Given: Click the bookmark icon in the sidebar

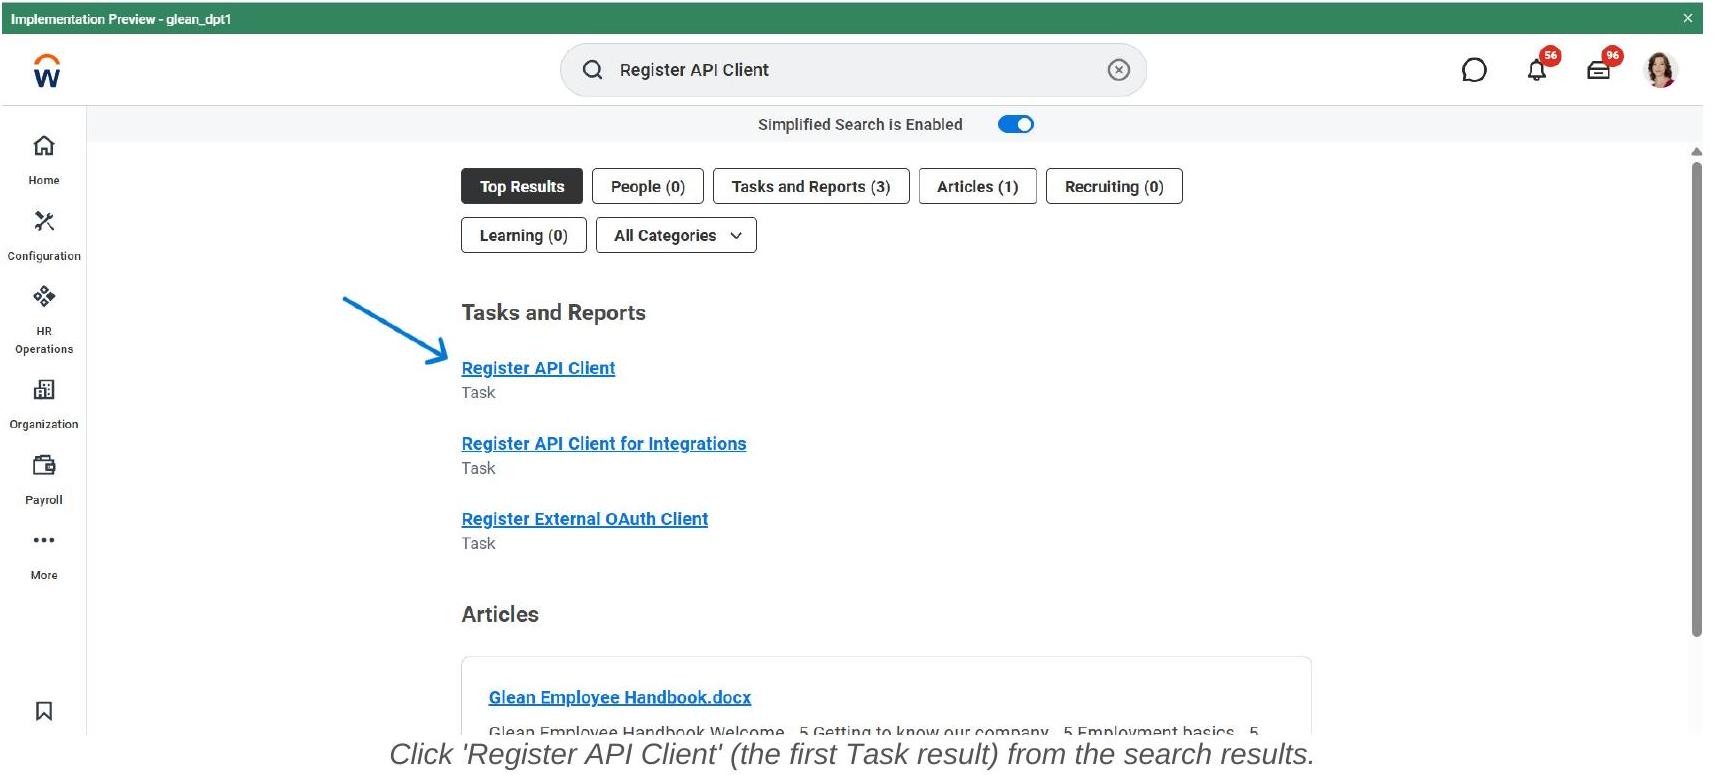Looking at the screenshot, I should (44, 711).
